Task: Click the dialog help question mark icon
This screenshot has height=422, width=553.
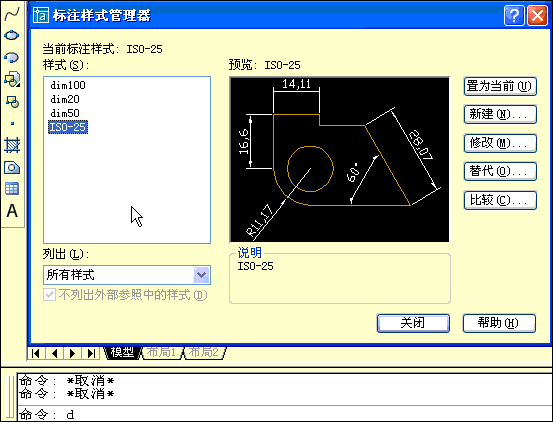Action: coord(514,16)
